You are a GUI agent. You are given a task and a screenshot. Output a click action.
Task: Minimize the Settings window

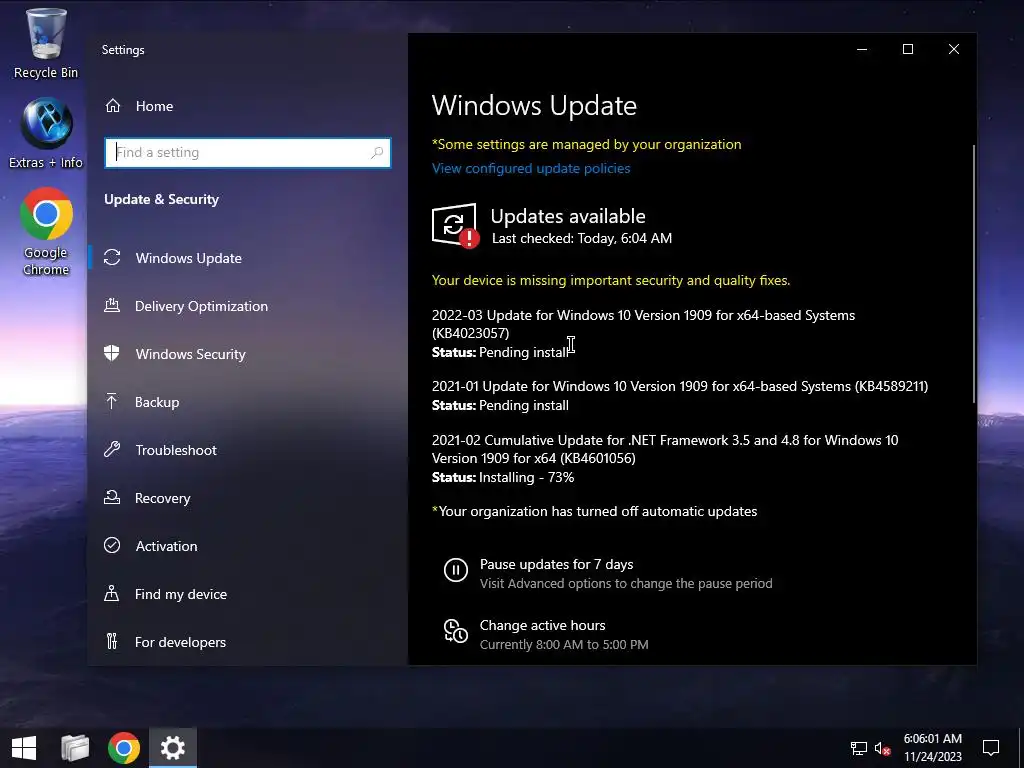coord(862,50)
